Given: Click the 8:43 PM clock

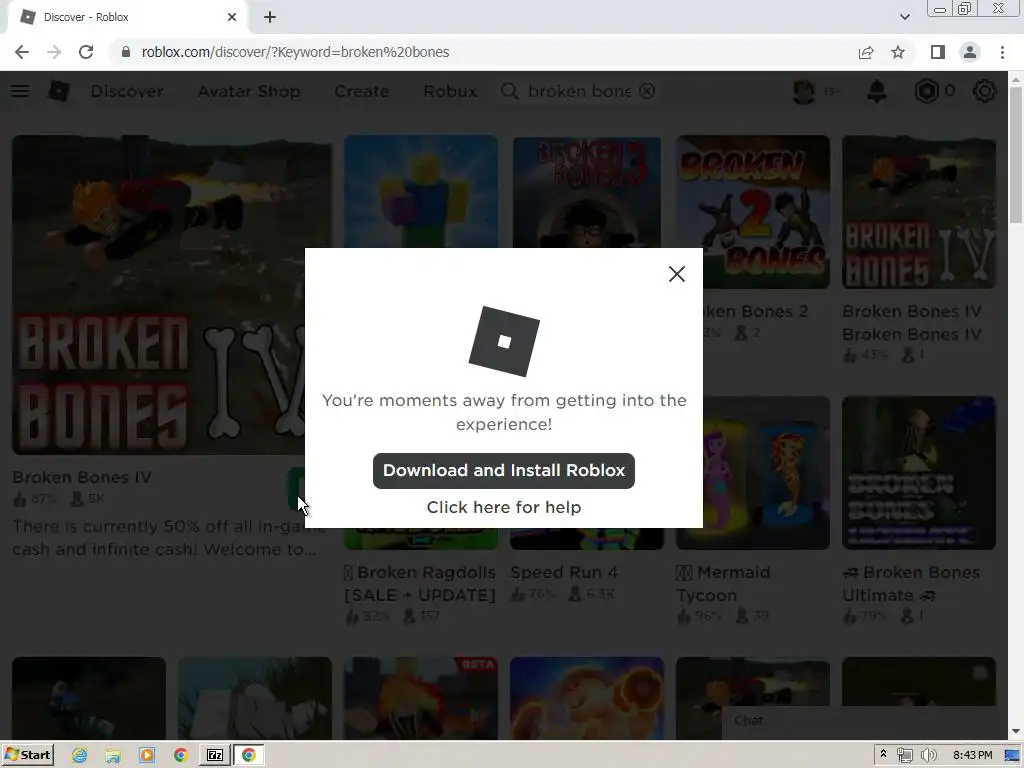Looking at the screenshot, I should [x=972, y=755].
